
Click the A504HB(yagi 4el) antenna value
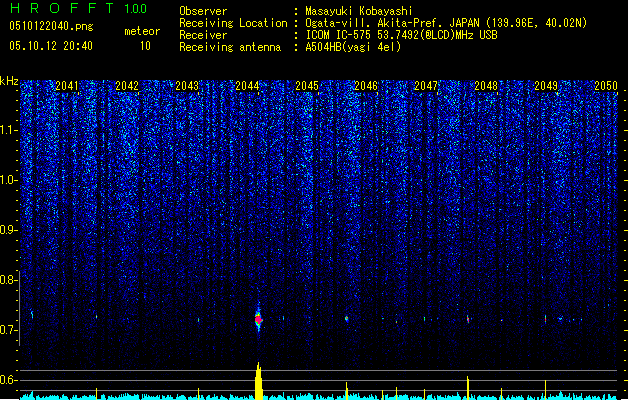click(353, 47)
